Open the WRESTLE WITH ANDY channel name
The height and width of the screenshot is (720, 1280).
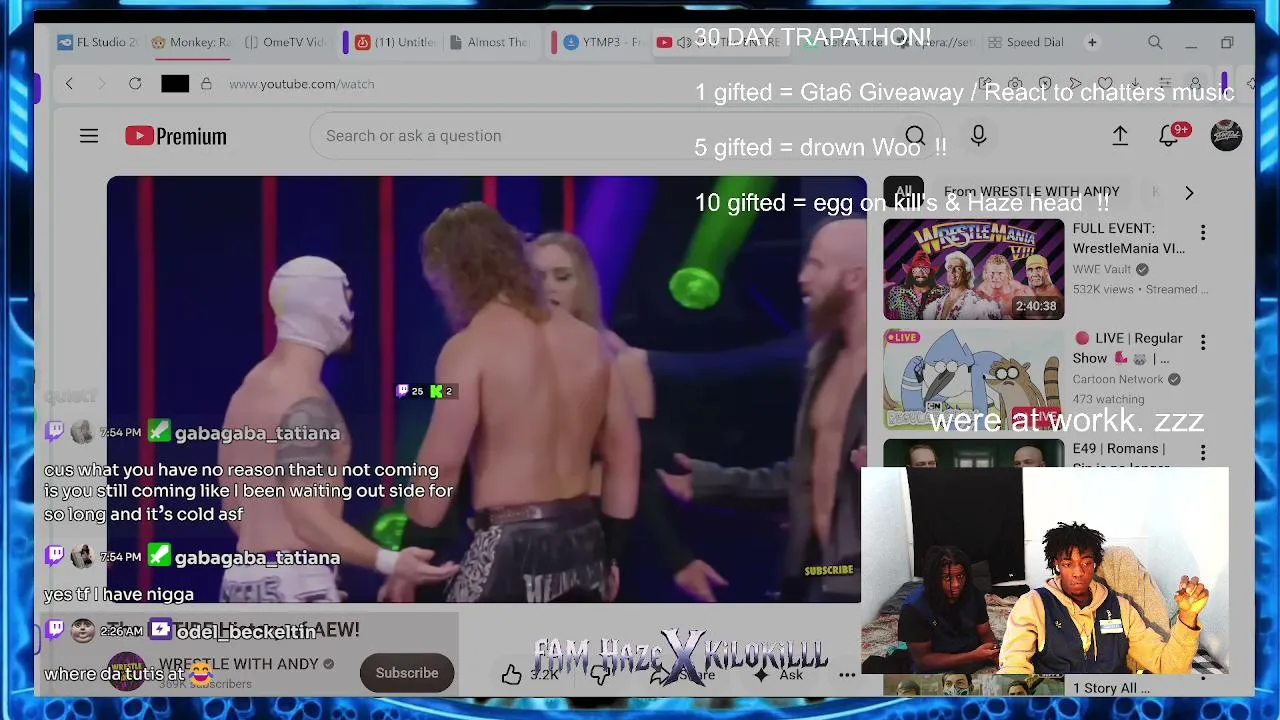[x=238, y=664]
